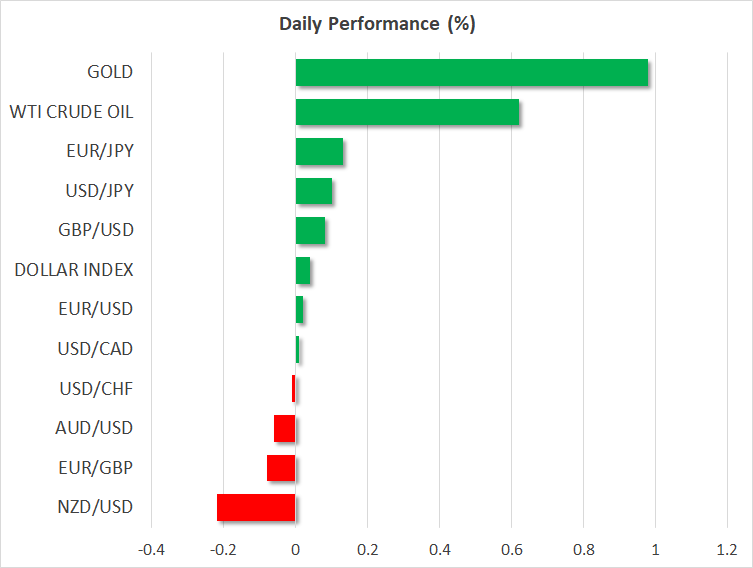
Task: Select the NZD/USD category label
Action: (x=94, y=507)
